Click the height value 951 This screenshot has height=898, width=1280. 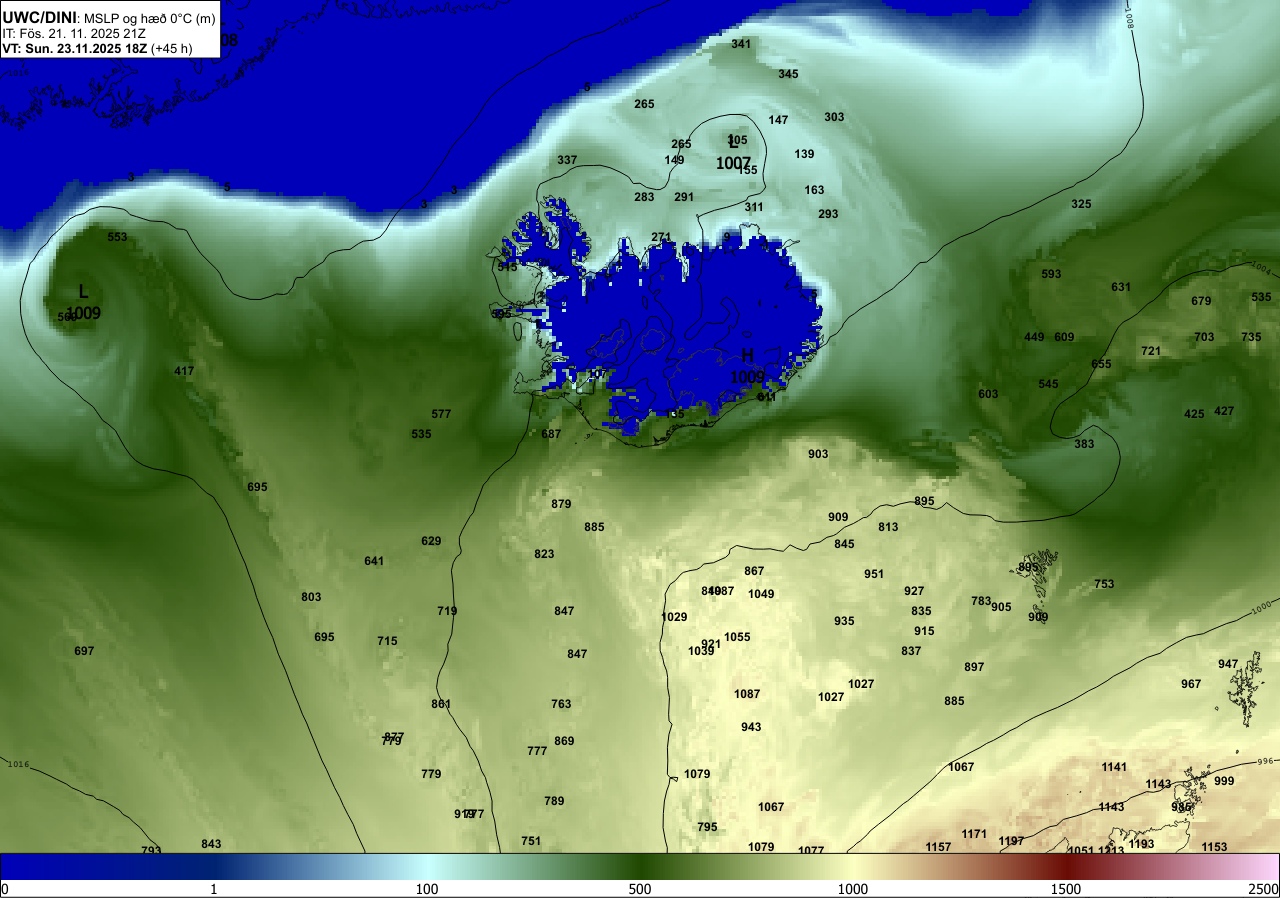click(874, 574)
